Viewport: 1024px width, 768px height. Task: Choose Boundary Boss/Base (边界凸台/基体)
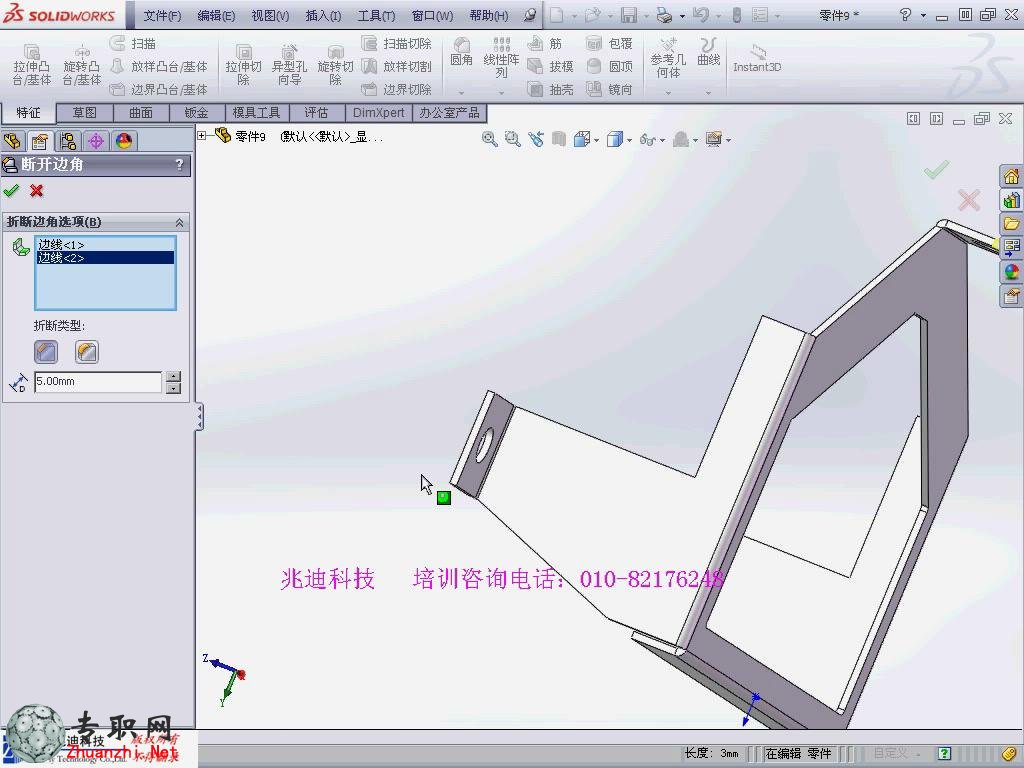tap(159, 89)
